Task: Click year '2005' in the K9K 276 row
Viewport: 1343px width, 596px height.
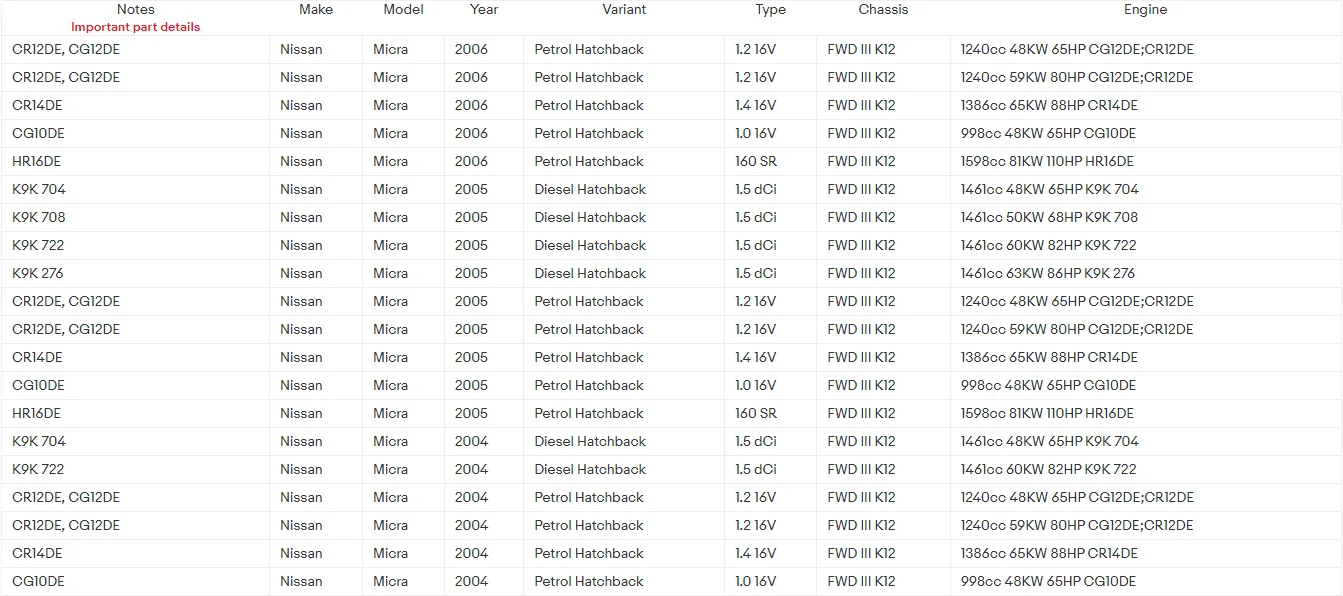Action: point(471,273)
